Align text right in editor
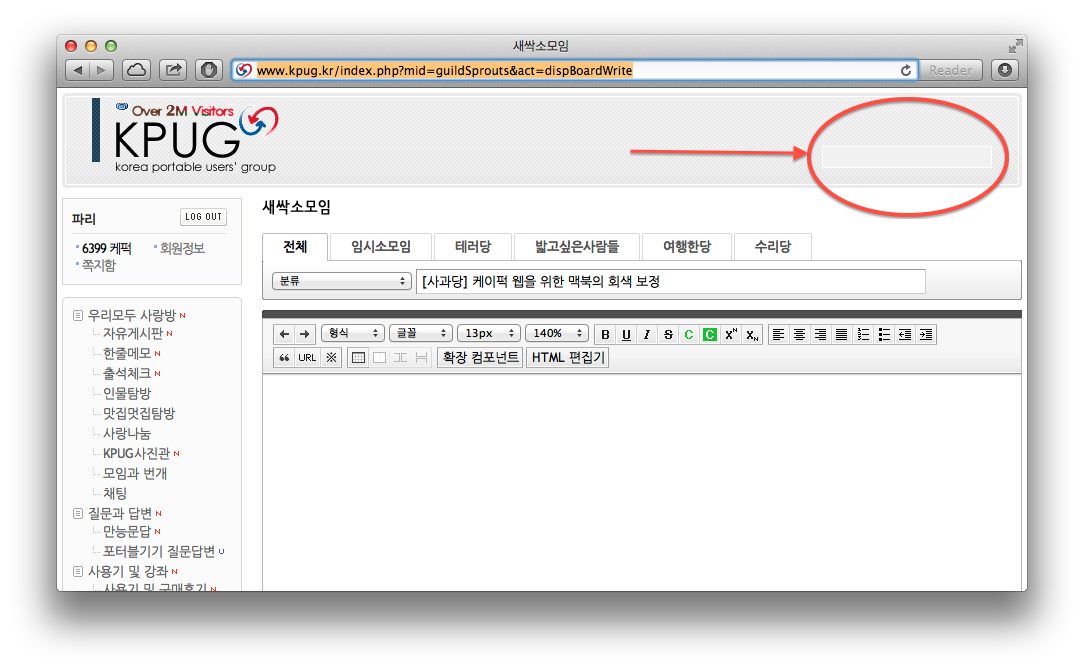Image resolution: width=1084 pixels, height=670 pixels. click(x=821, y=335)
